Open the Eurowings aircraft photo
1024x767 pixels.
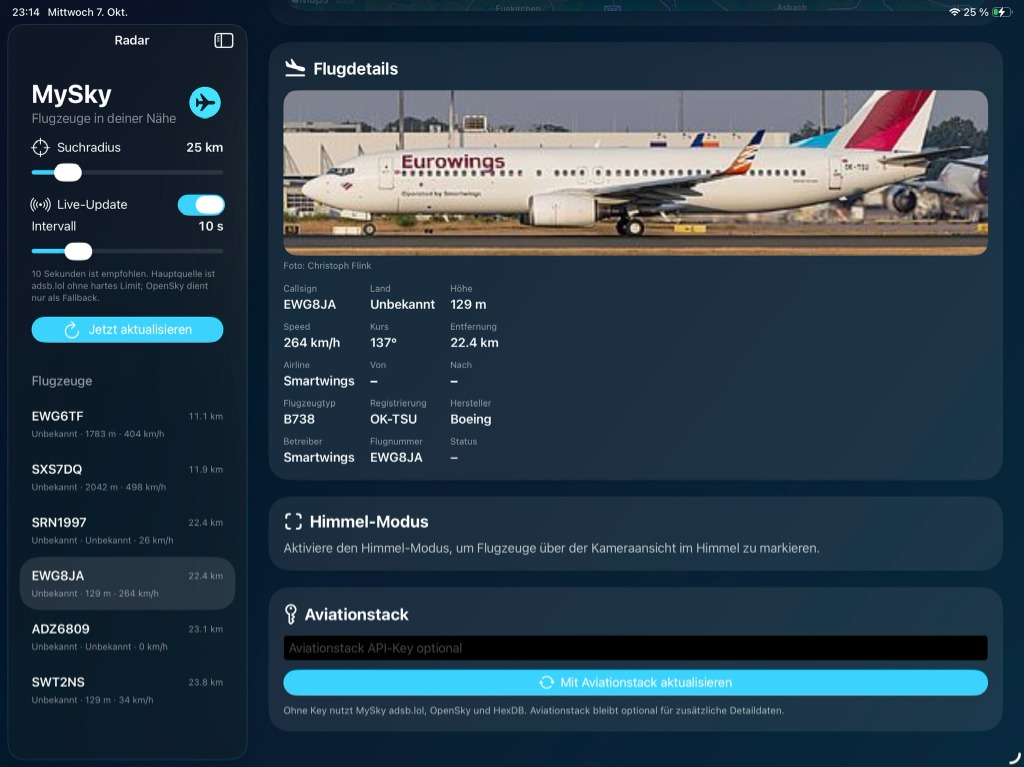635,172
